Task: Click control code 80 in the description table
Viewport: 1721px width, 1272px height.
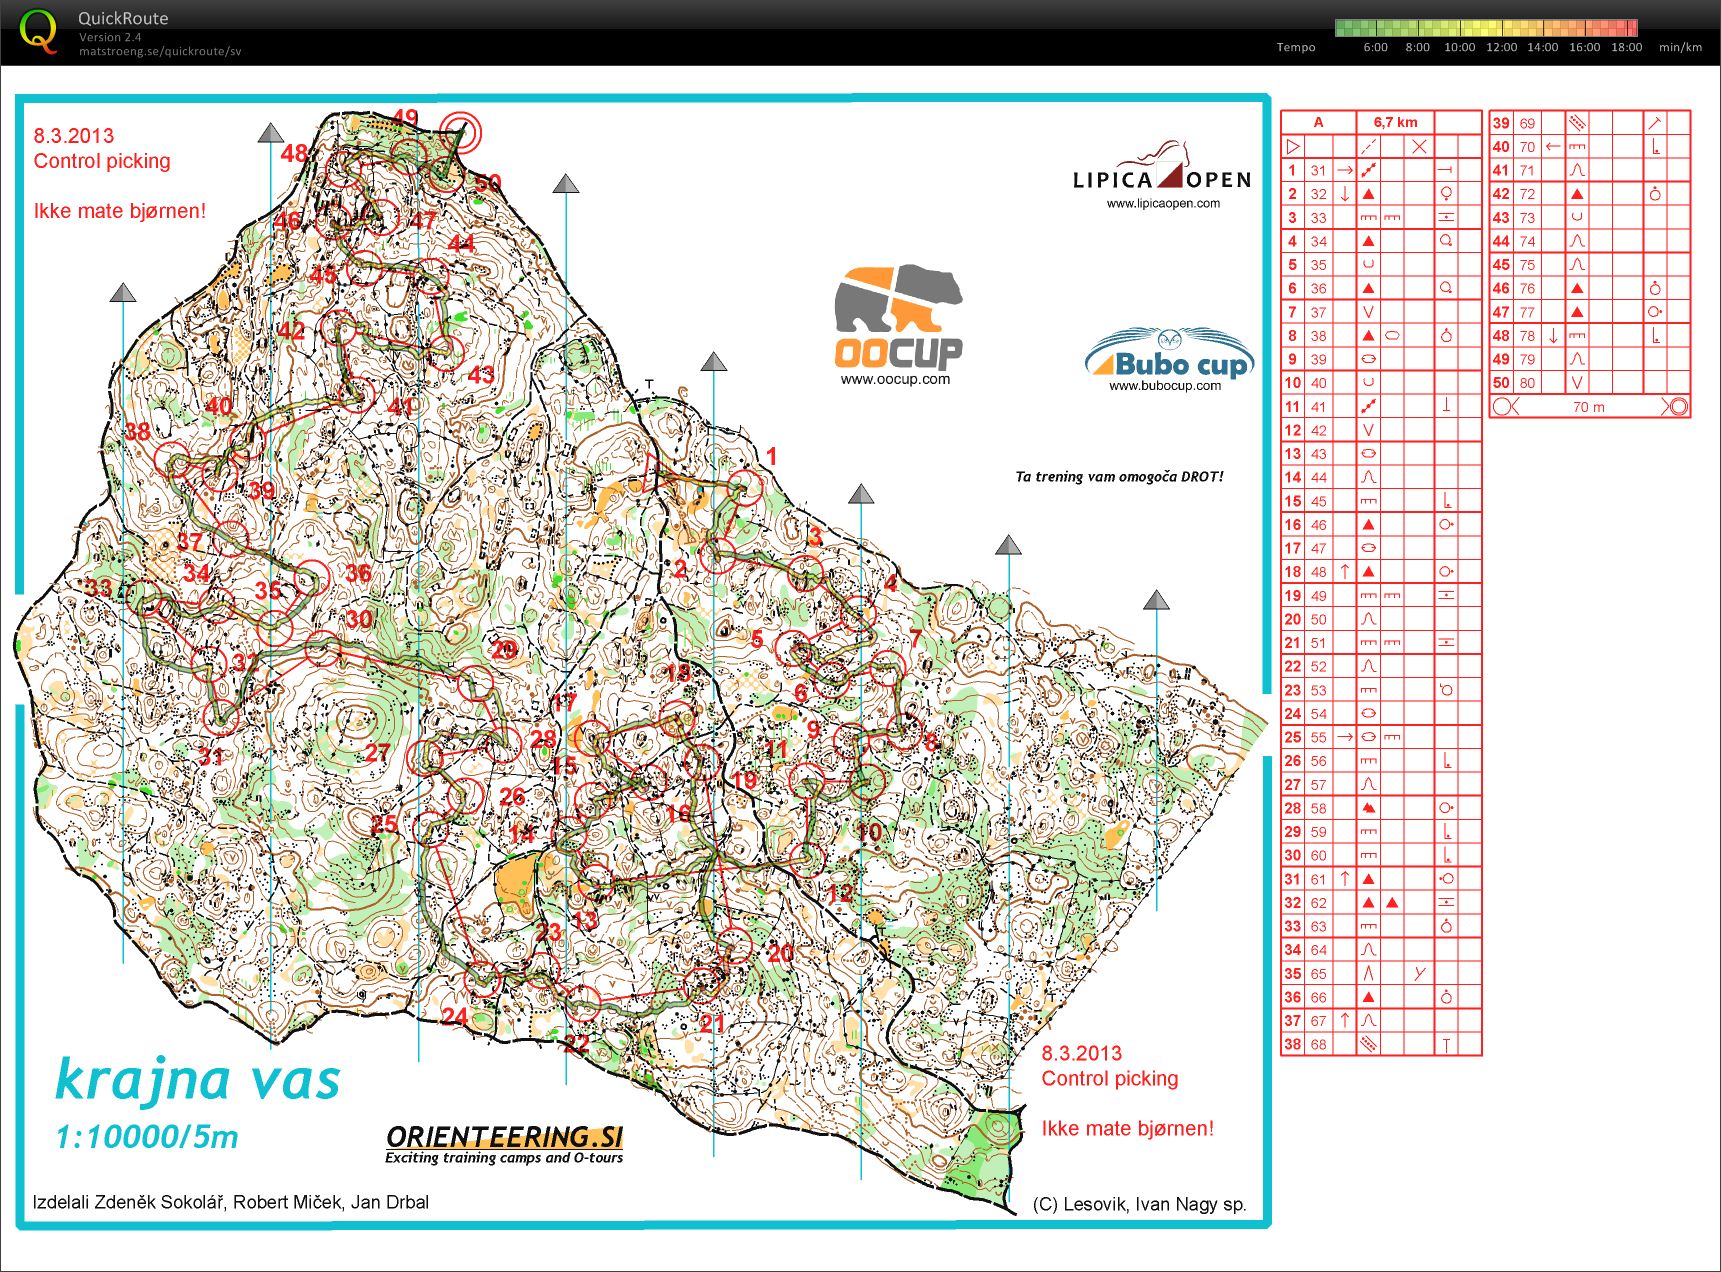Action: [x=1527, y=383]
